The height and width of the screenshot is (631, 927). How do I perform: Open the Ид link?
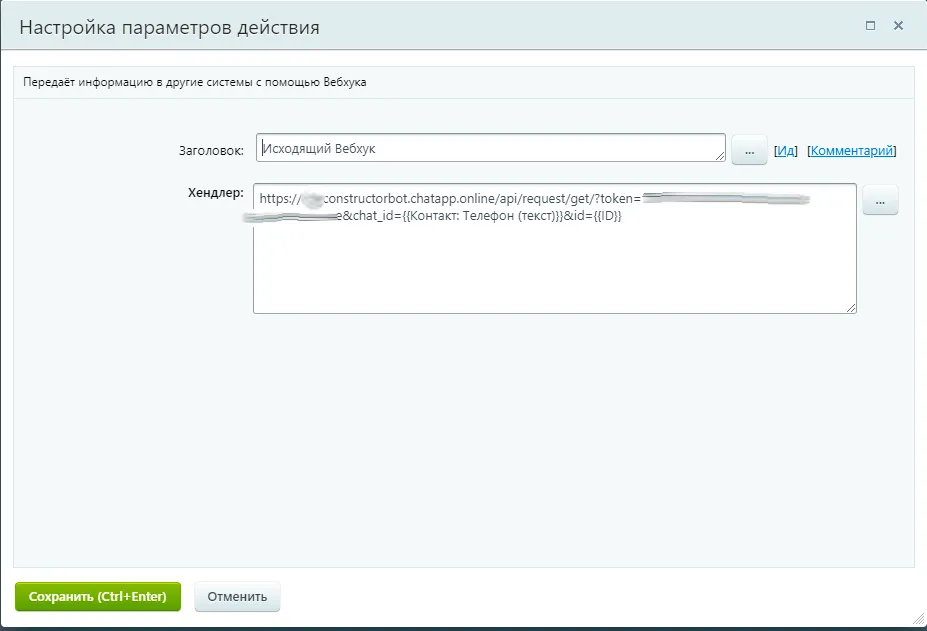coord(786,150)
